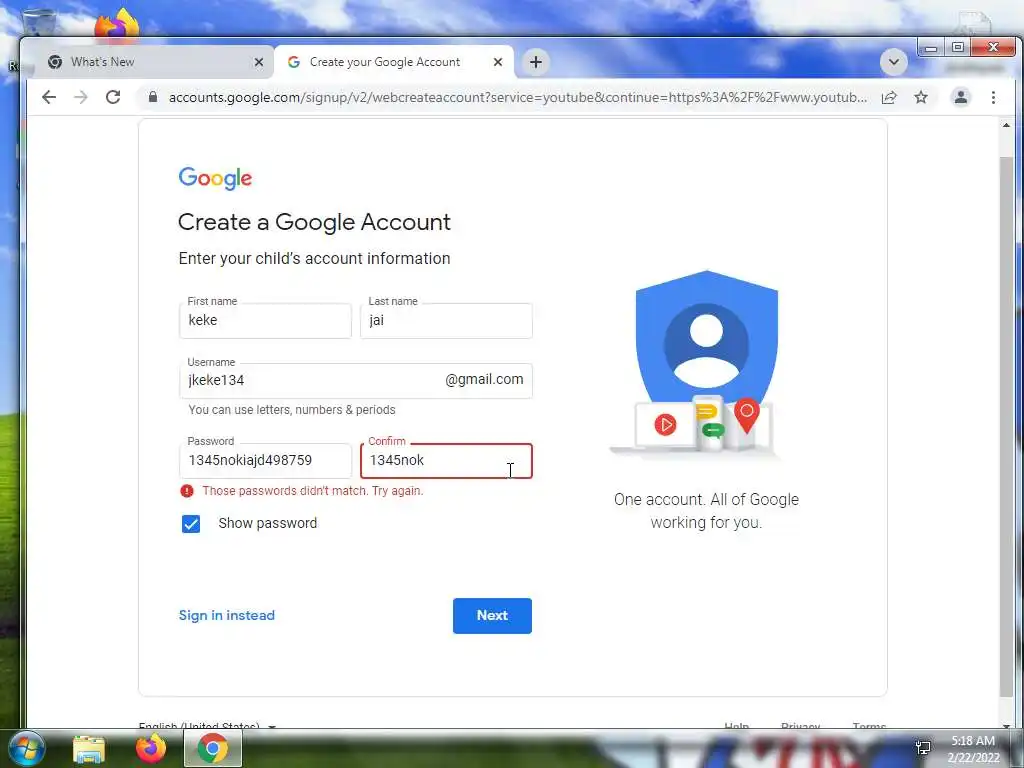Maximize the Chrome window
Viewport: 1024px width, 768px height.
(x=957, y=47)
